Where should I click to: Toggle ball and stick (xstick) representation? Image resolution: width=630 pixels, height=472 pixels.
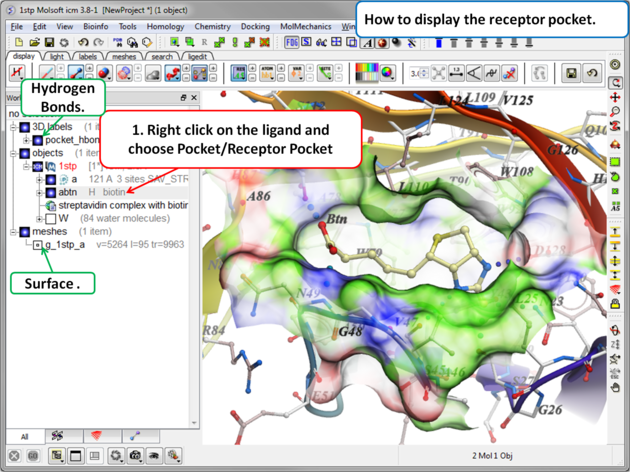(x=76, y=74)
